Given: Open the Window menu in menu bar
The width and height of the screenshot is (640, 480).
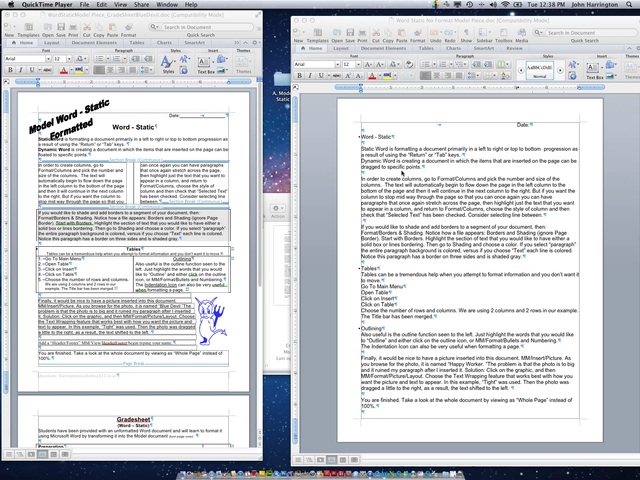Looking at the screenshot, I should click(x=167, y=4).
